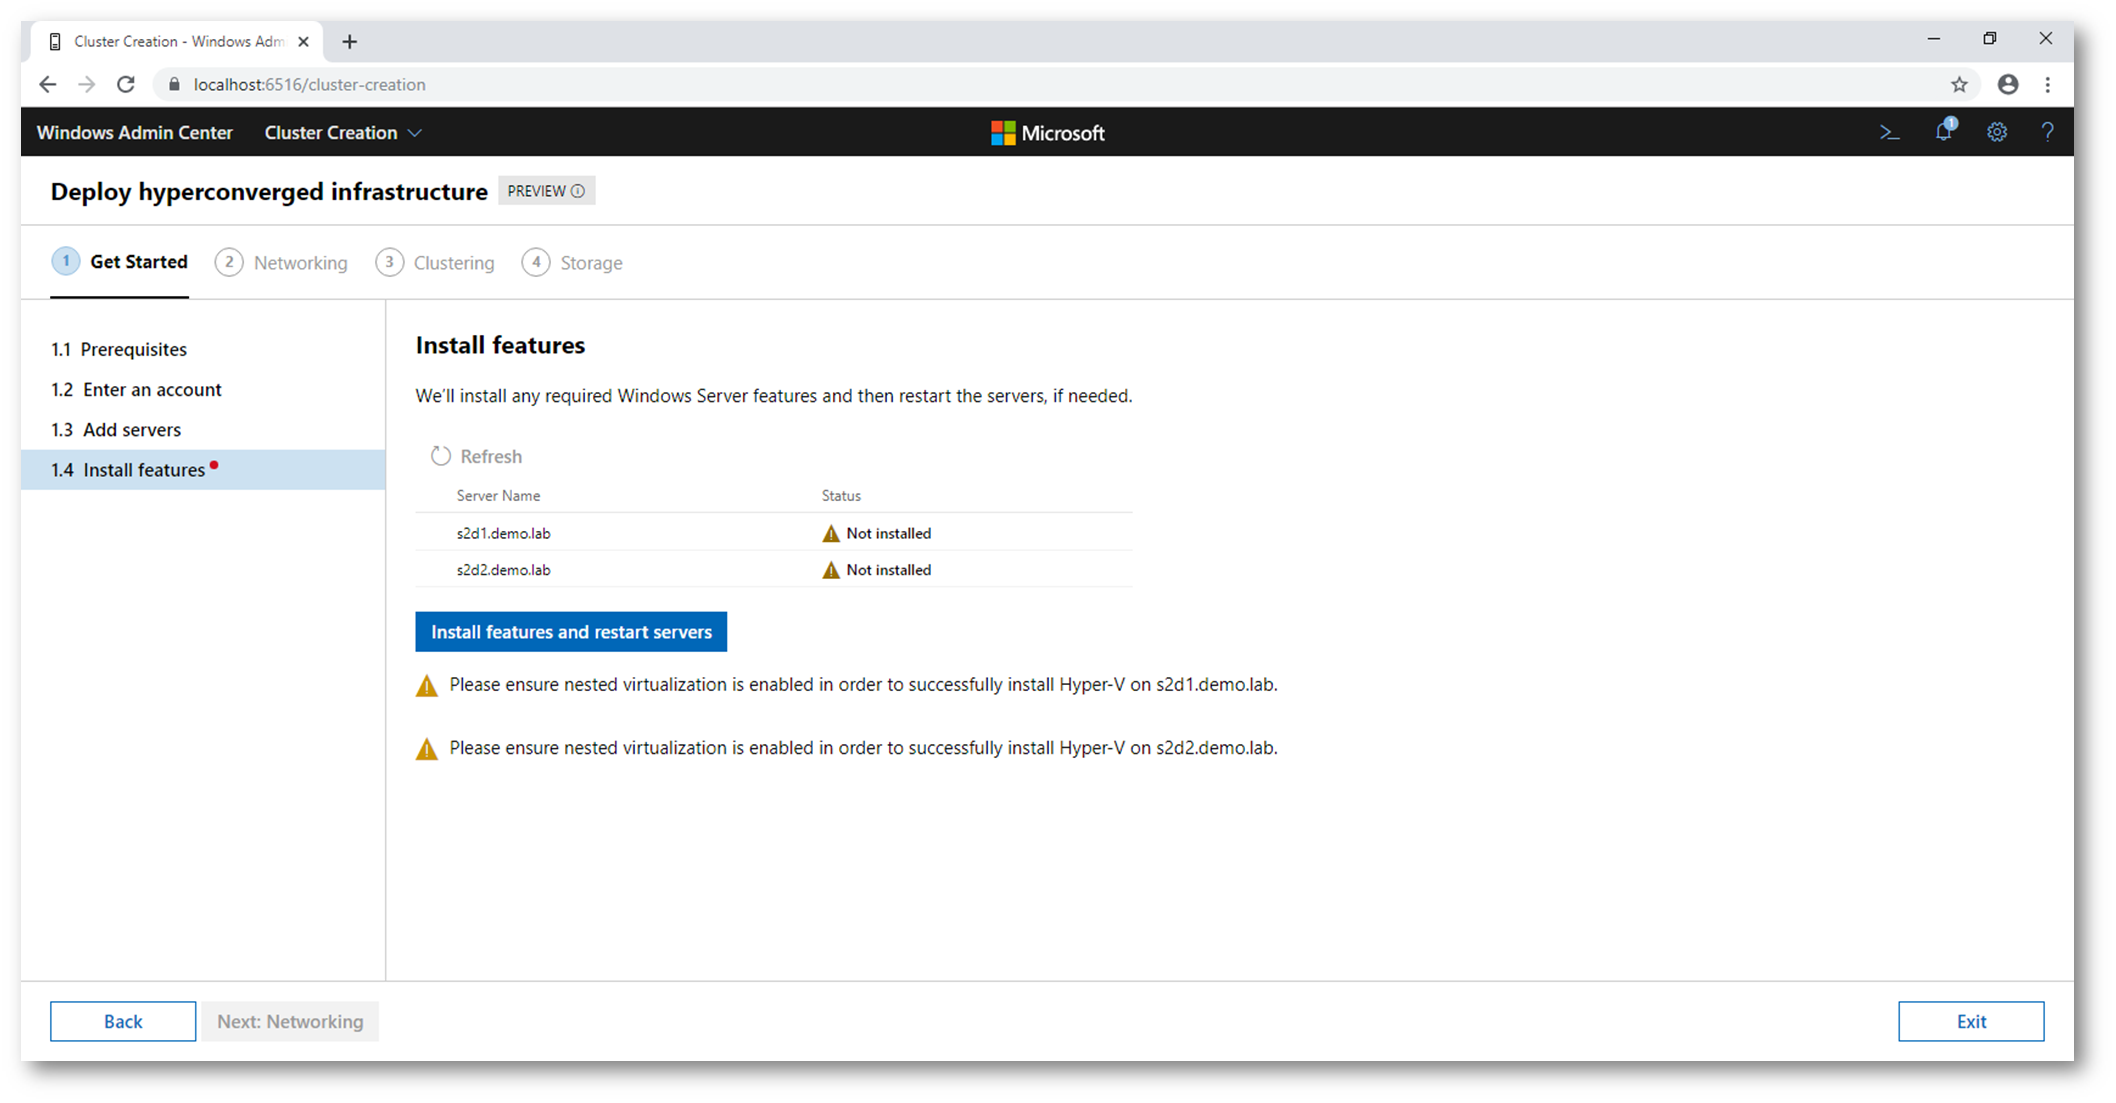Select the Clustering step tab

[x=435, y=262]
